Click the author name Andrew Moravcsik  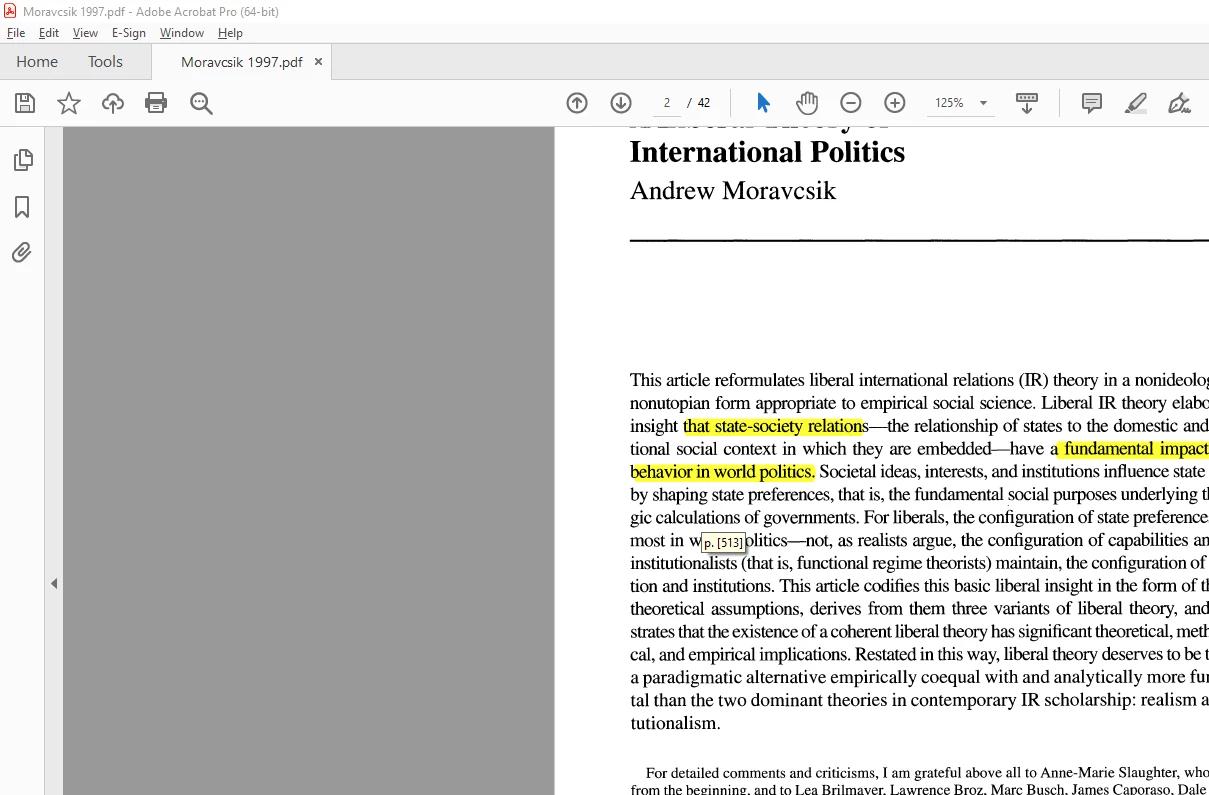click(733, 190)
